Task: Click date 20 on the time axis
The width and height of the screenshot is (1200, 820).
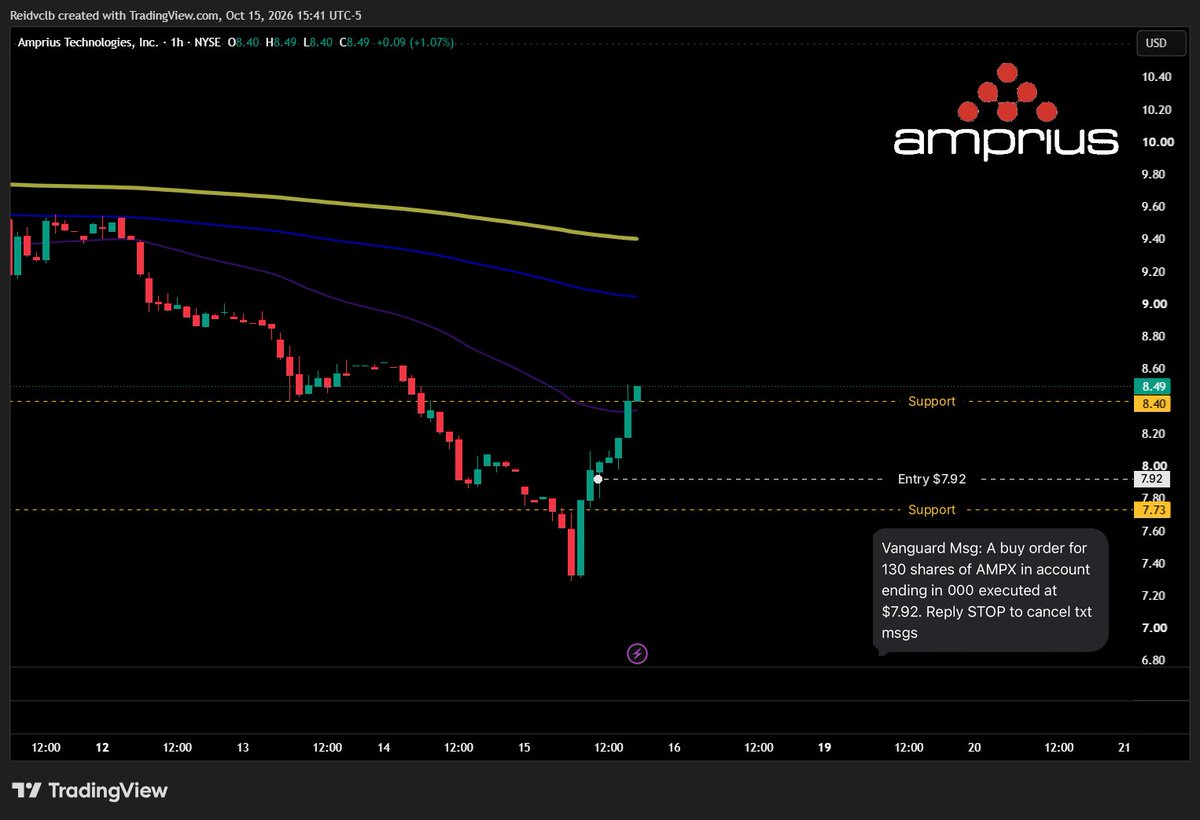Action: click(x=975, y=747)
